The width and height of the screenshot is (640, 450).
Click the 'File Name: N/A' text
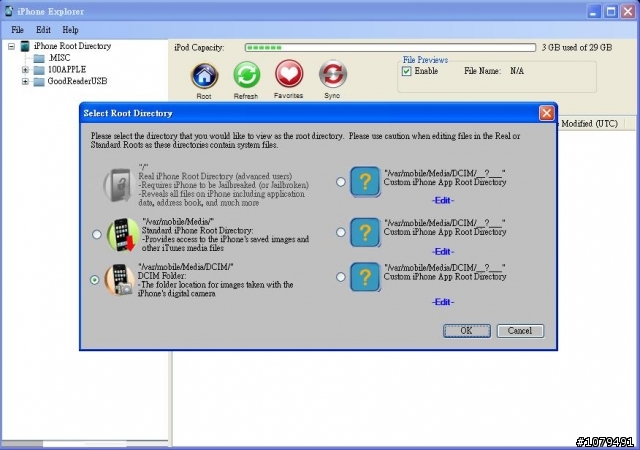pyautogui.click(x=494, y=71)
